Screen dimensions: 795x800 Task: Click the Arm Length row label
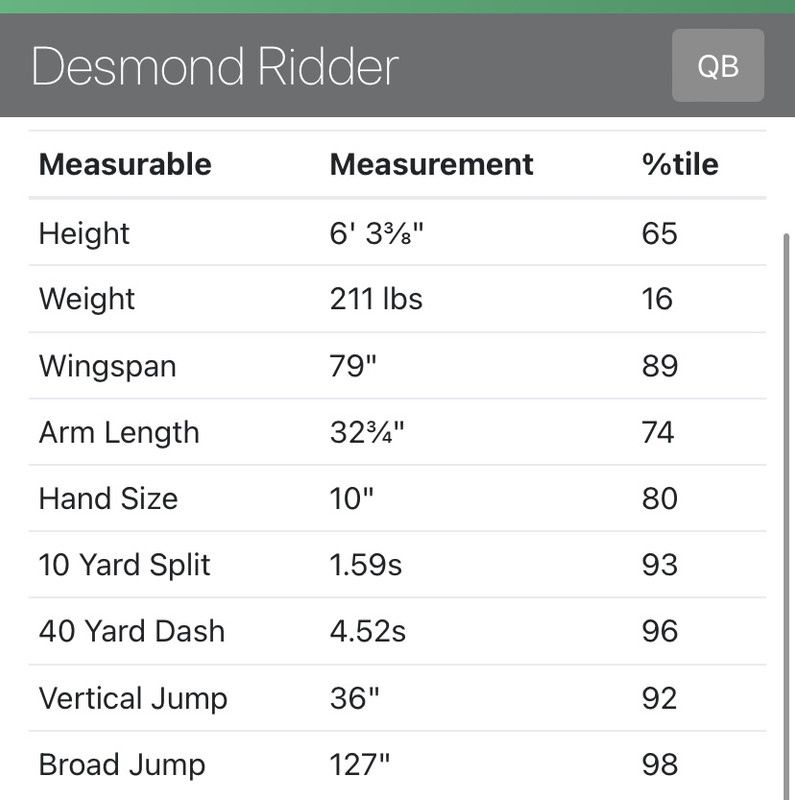[119, 433]
